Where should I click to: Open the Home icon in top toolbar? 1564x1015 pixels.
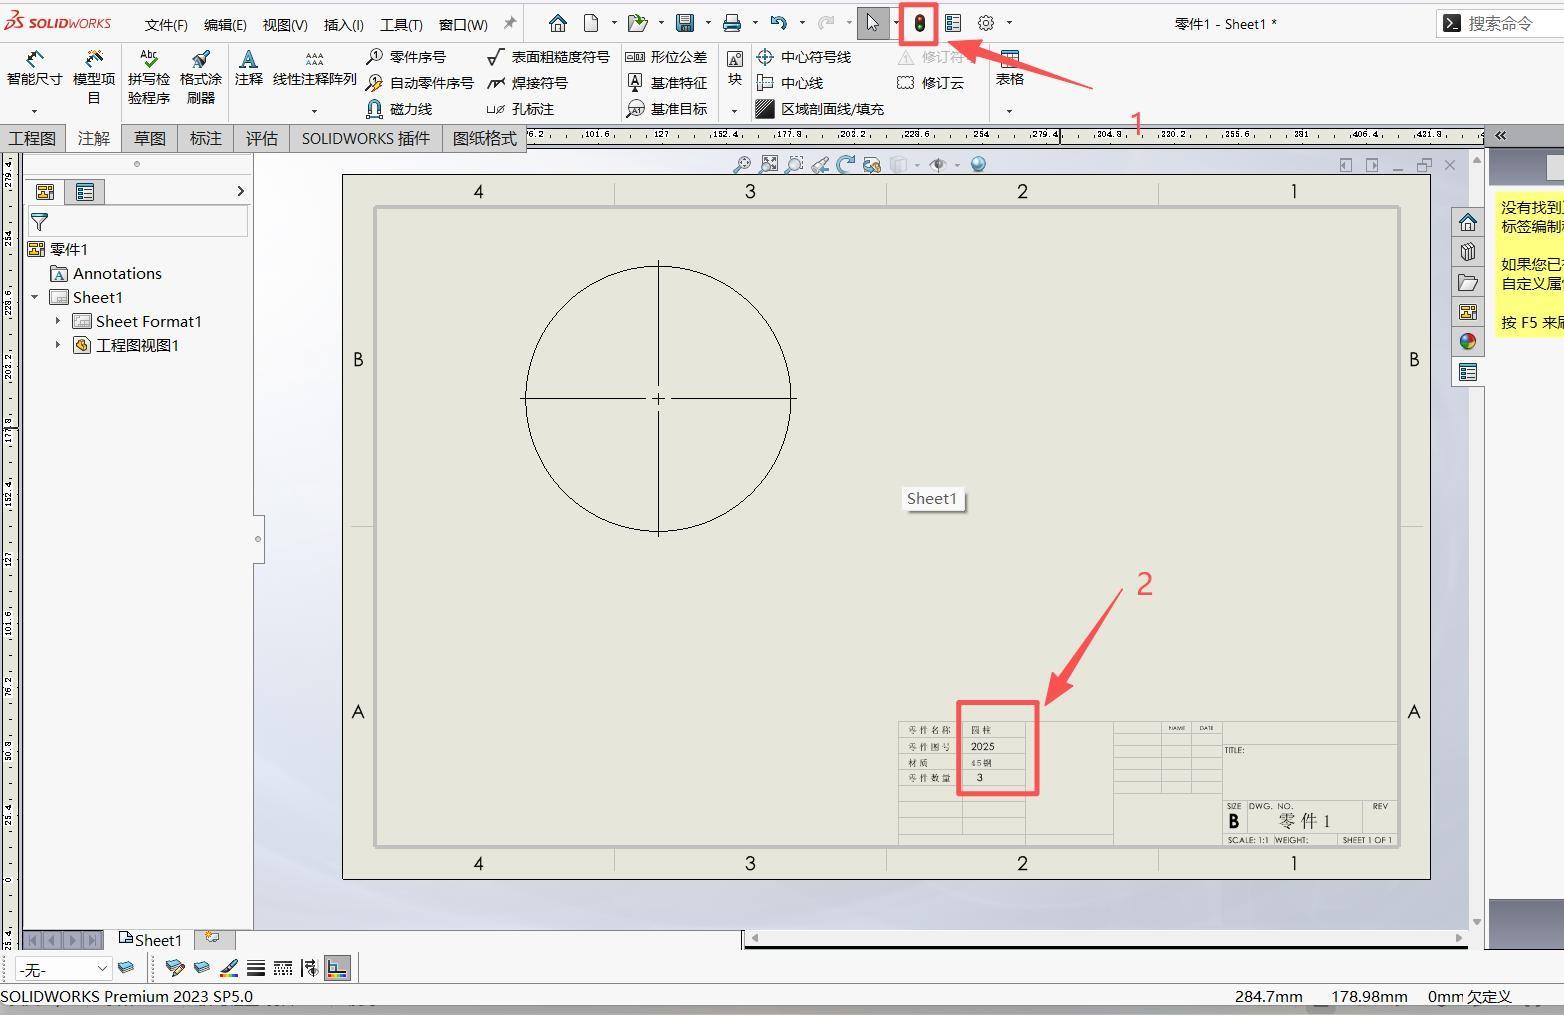558,23
